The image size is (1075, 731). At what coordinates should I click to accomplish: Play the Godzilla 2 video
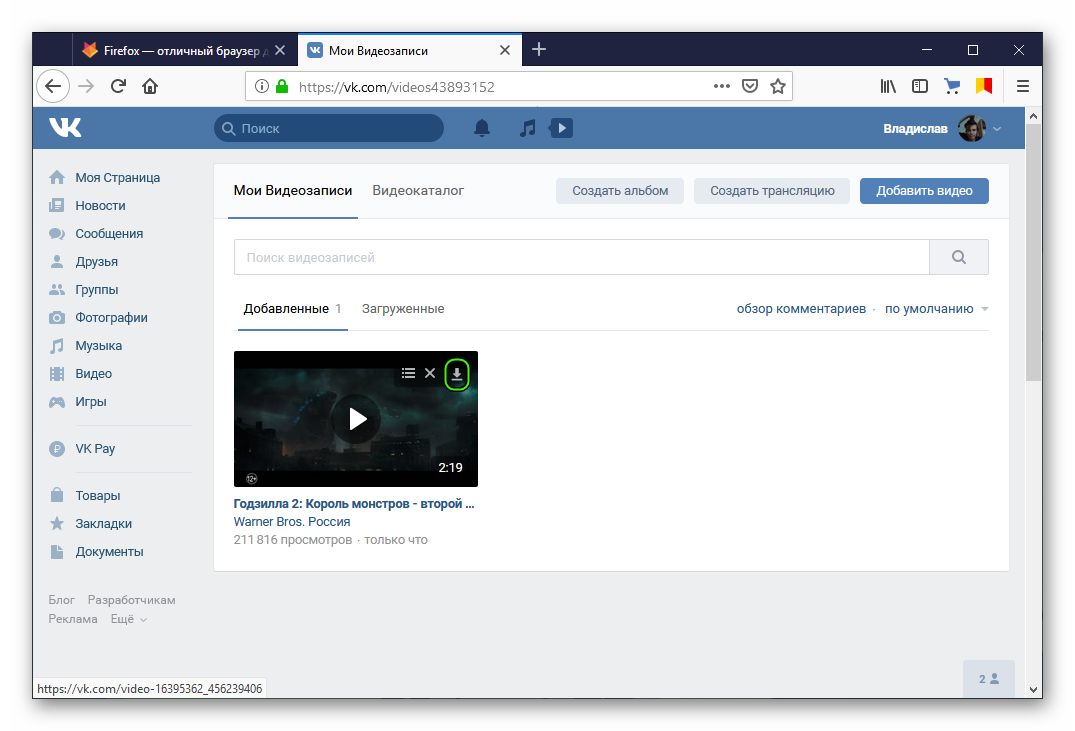click(x=356, y=419)
